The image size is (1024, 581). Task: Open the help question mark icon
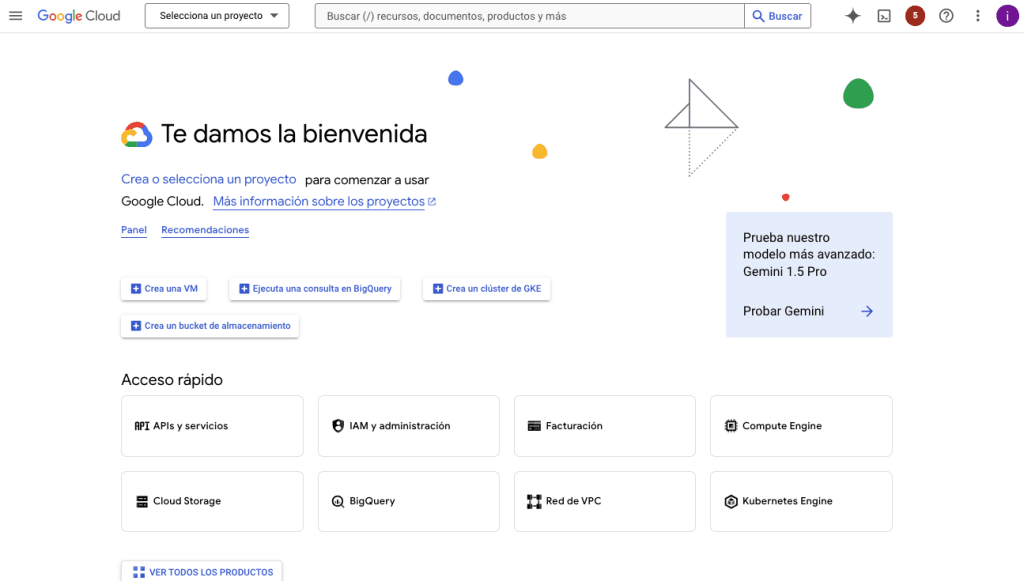tap(946, 16)
